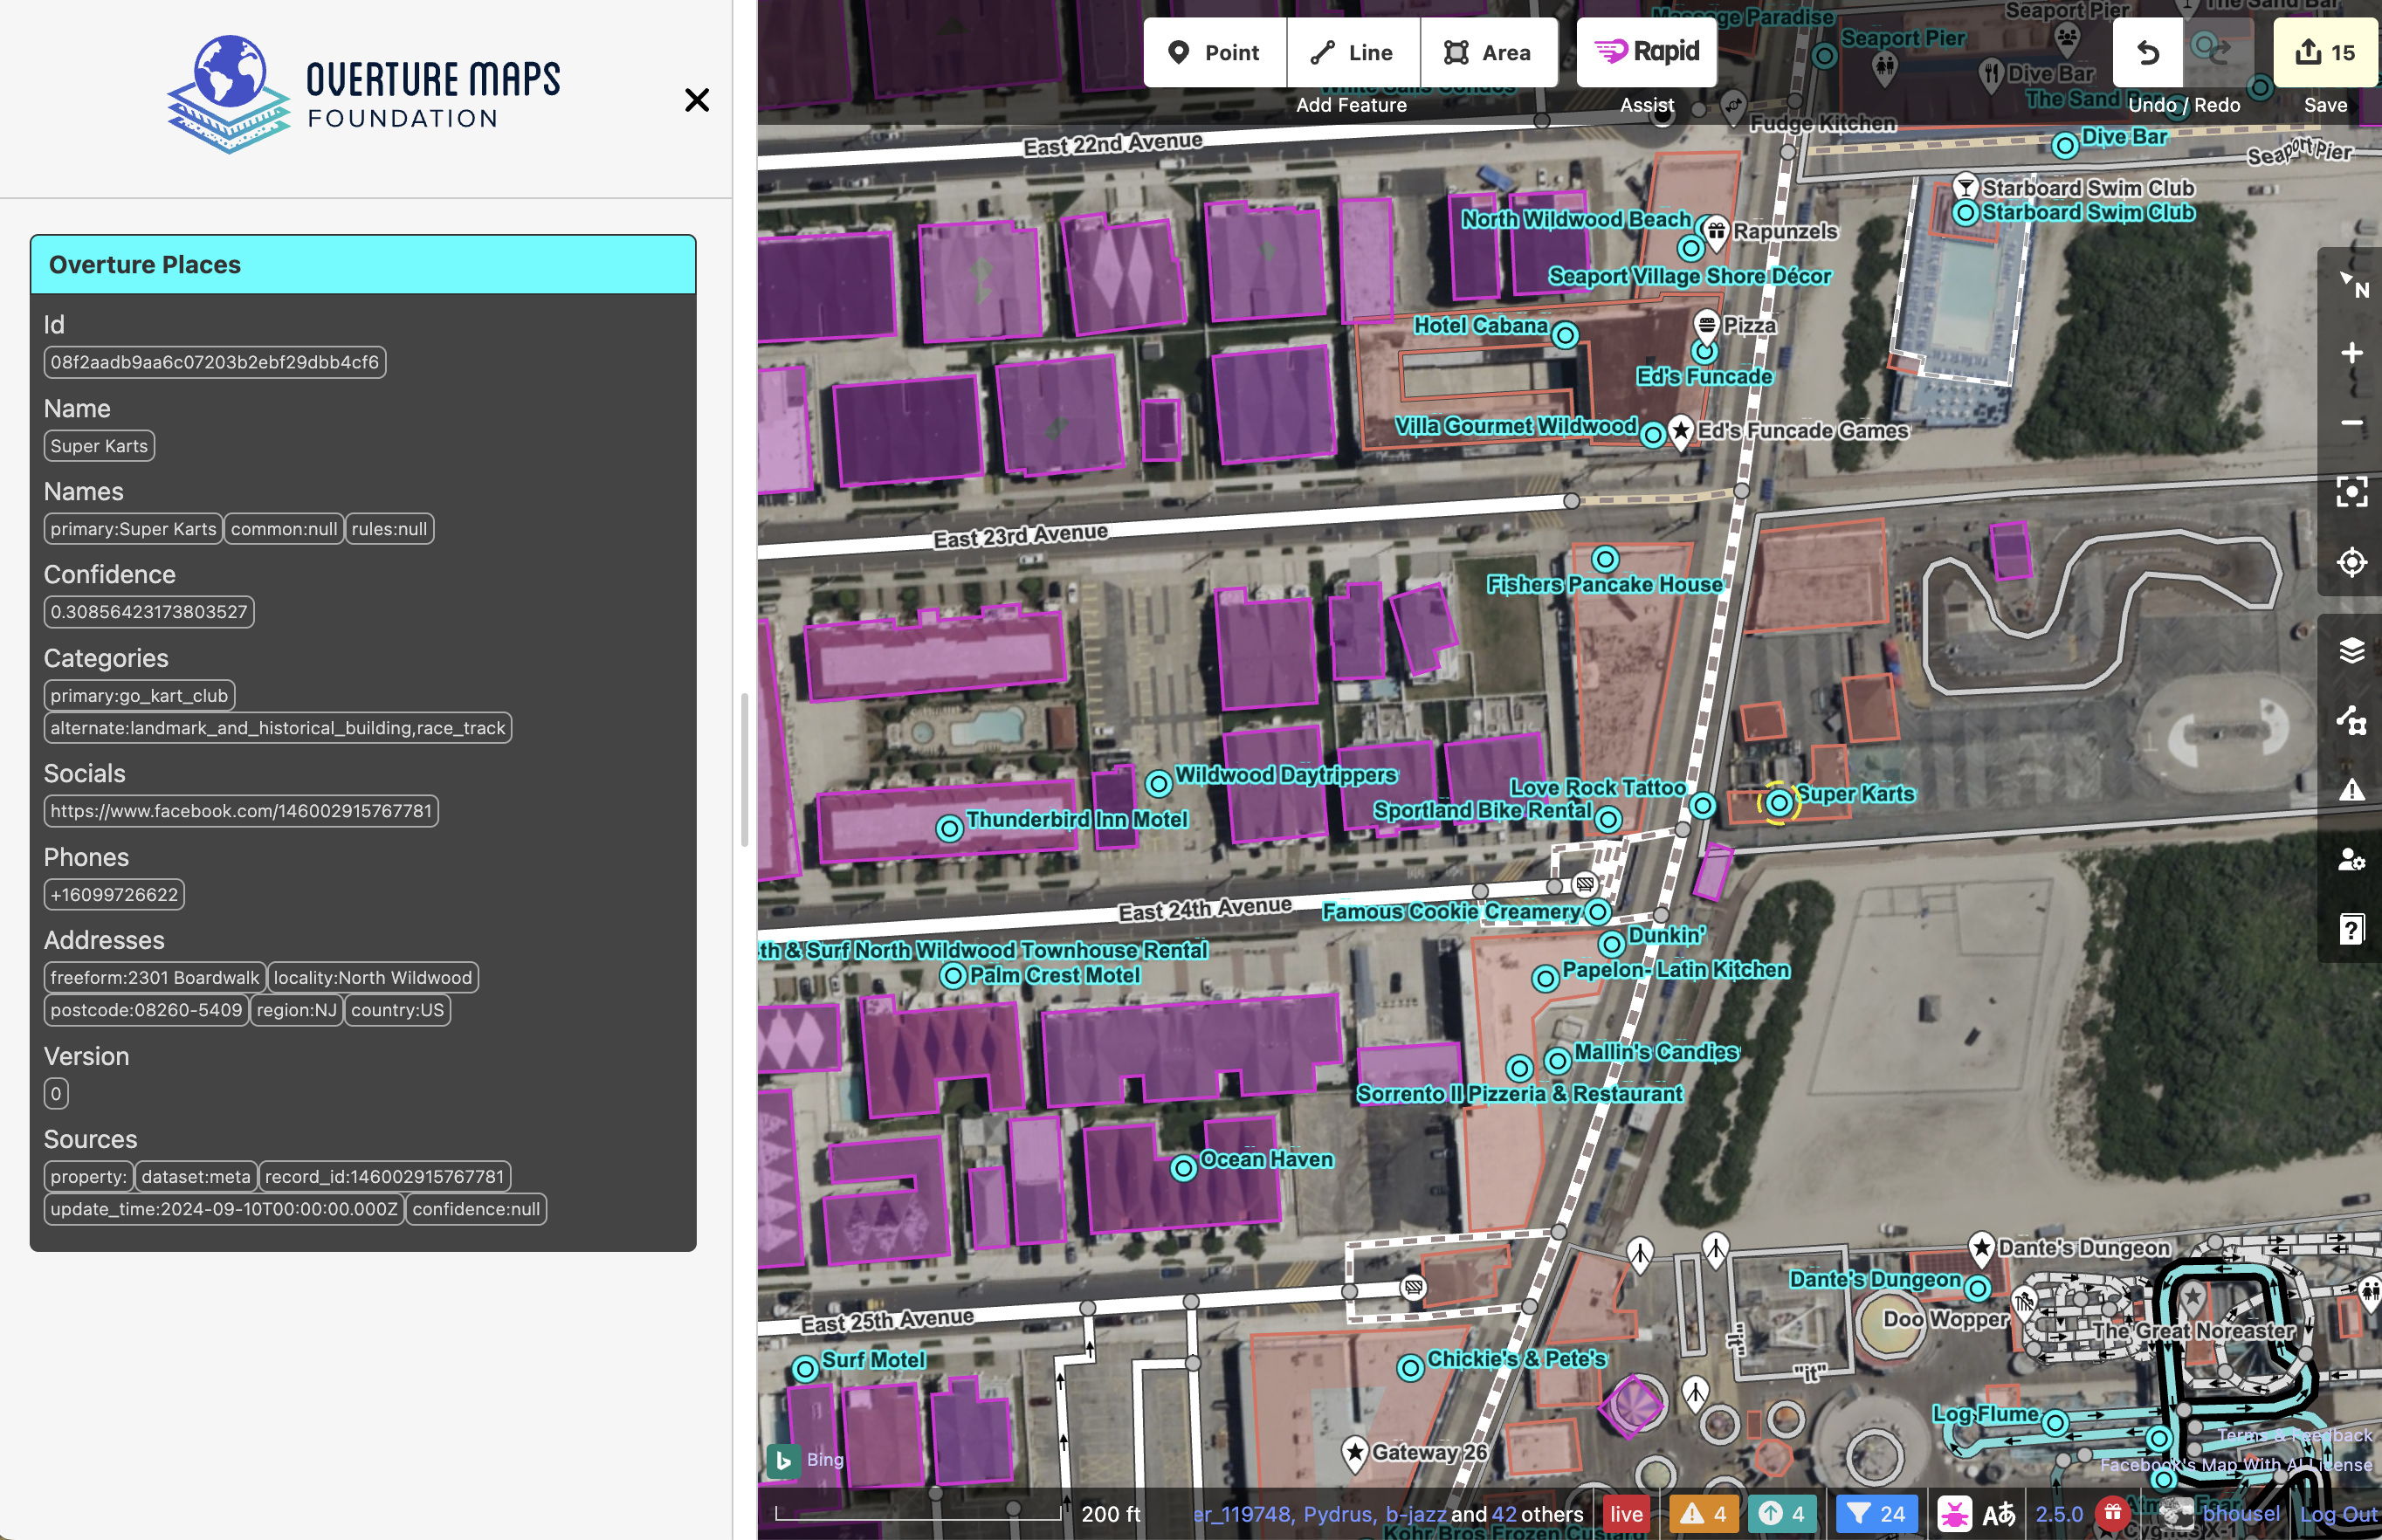Click the record_id:146002915767781 source tag
This screenshot has height=1540, width=2382.
[x=385, y=1177]
